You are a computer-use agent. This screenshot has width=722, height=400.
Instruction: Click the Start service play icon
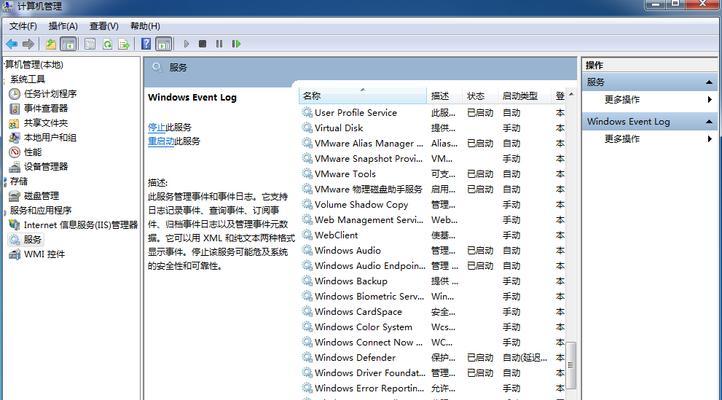pyautogui.click(x=186, y=44)
